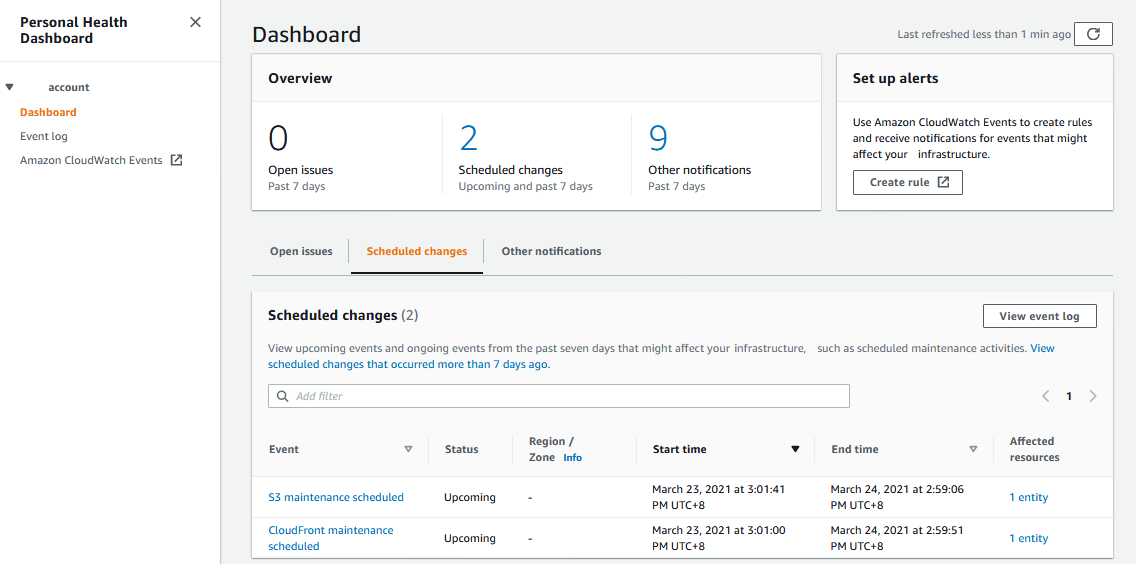Click the Affected resources column header
This screenshot has width=1136, height=564.
[1035, 449]
